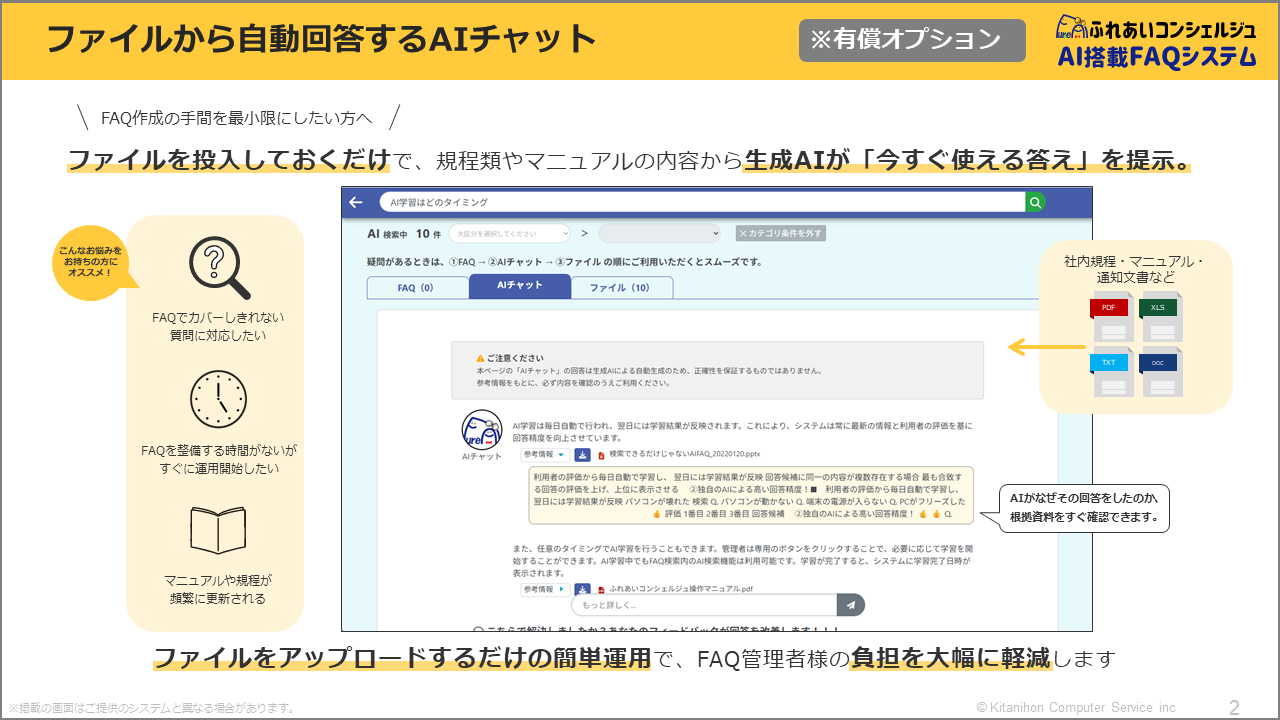Click the green search magnifier button

pyautogui.click(x=1035, y=202)
